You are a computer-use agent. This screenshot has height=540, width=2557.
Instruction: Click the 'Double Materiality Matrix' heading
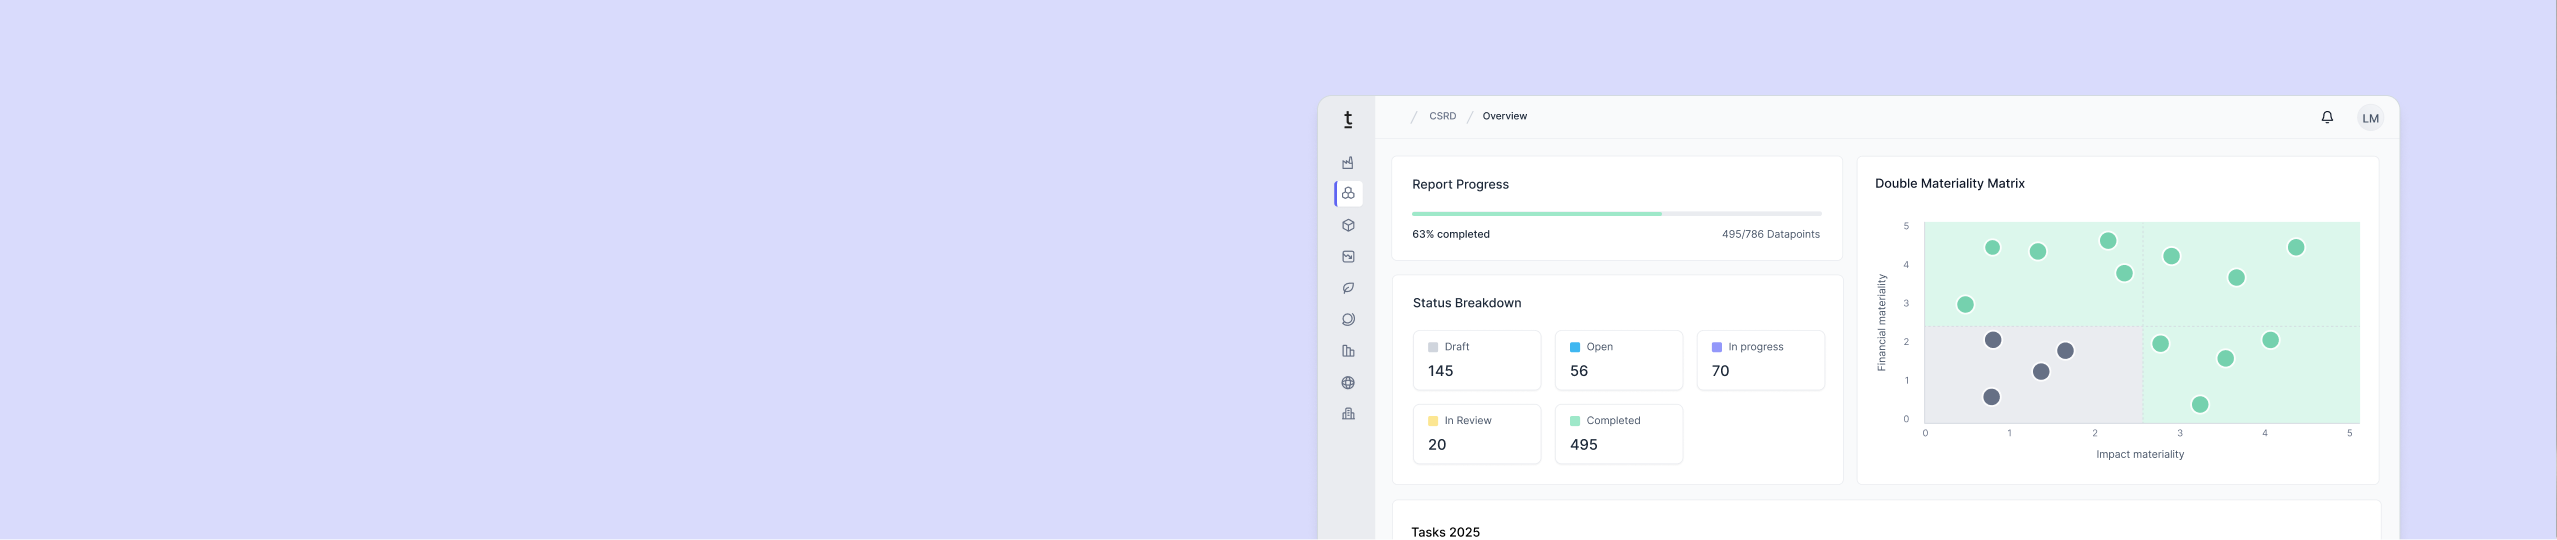pyautogui.click(x=1950, y=183)
